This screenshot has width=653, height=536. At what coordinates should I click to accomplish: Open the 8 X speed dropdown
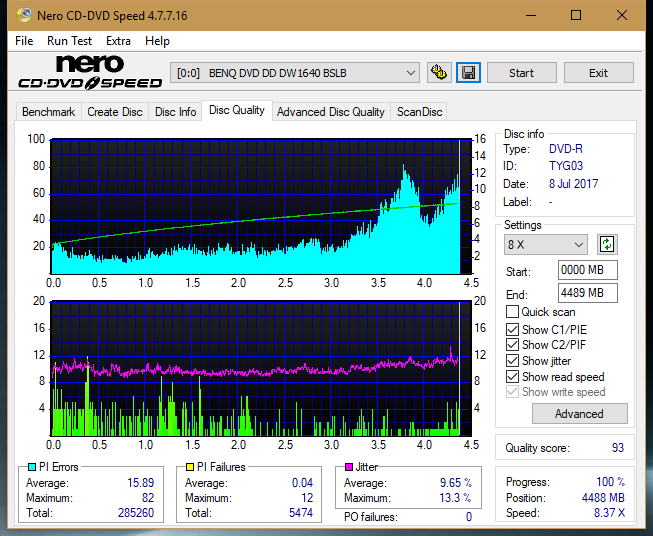[546, 244]
